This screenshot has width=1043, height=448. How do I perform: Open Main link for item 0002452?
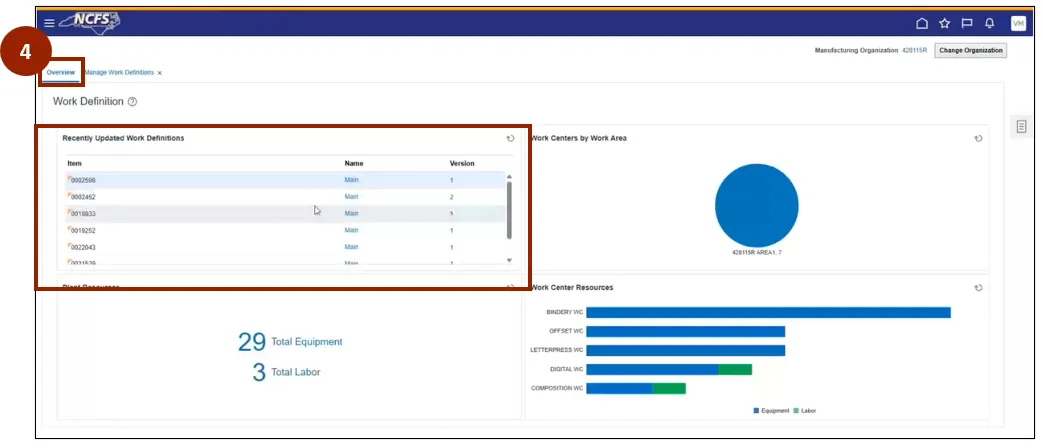tap(351, 197)
